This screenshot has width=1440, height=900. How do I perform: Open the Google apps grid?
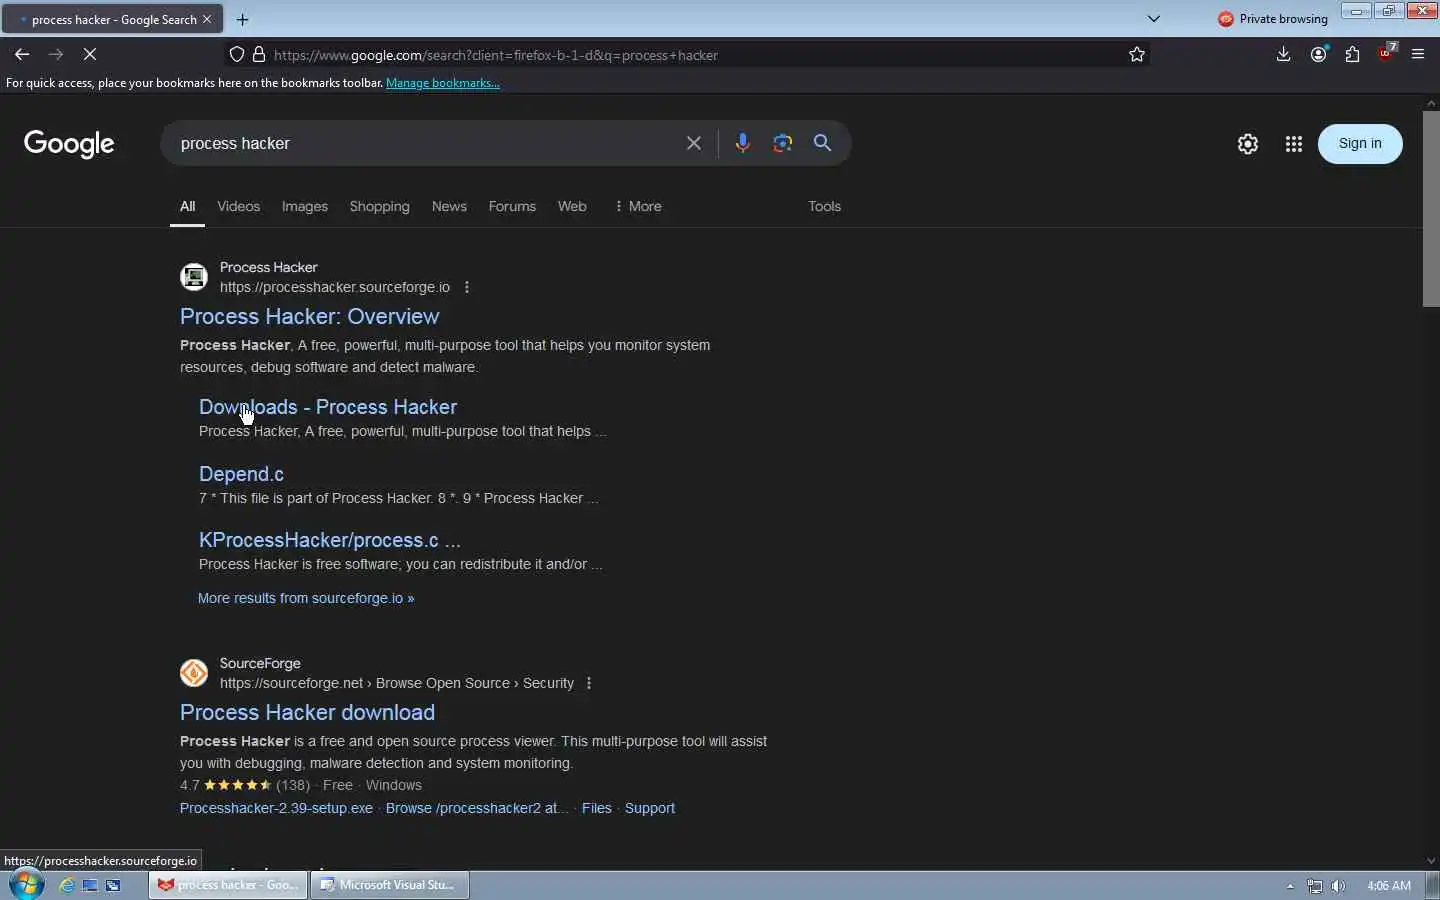point(1294,144)
